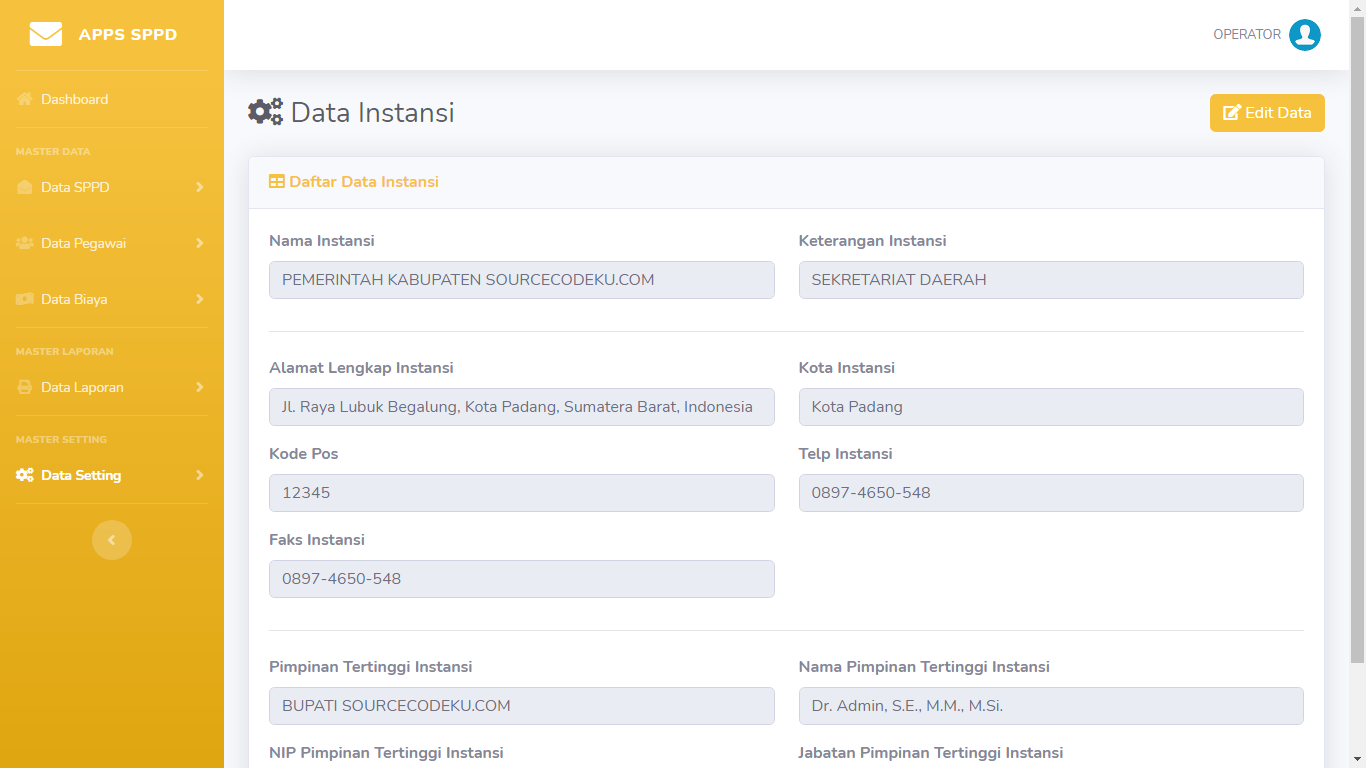This screenshot has width=1366, height=768.
Task: Open the OPERATOR user avatar icon
Action: pyautogui.click(x=1305, y=35)
